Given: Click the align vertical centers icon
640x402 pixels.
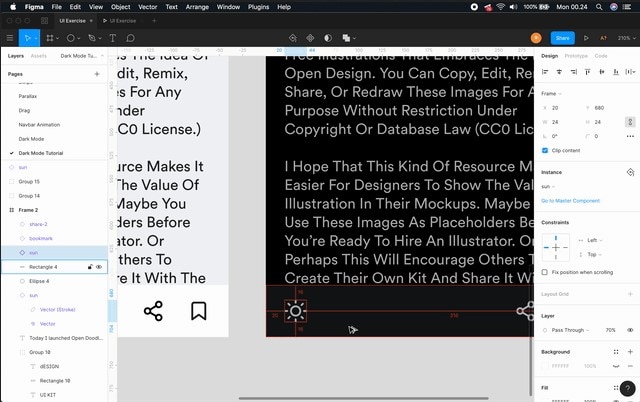Looking at the screenshot, I should 602,72.
